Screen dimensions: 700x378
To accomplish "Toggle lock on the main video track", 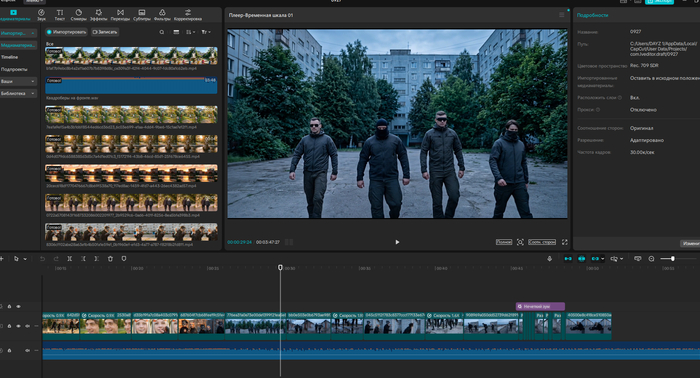I will coord(9,326).
